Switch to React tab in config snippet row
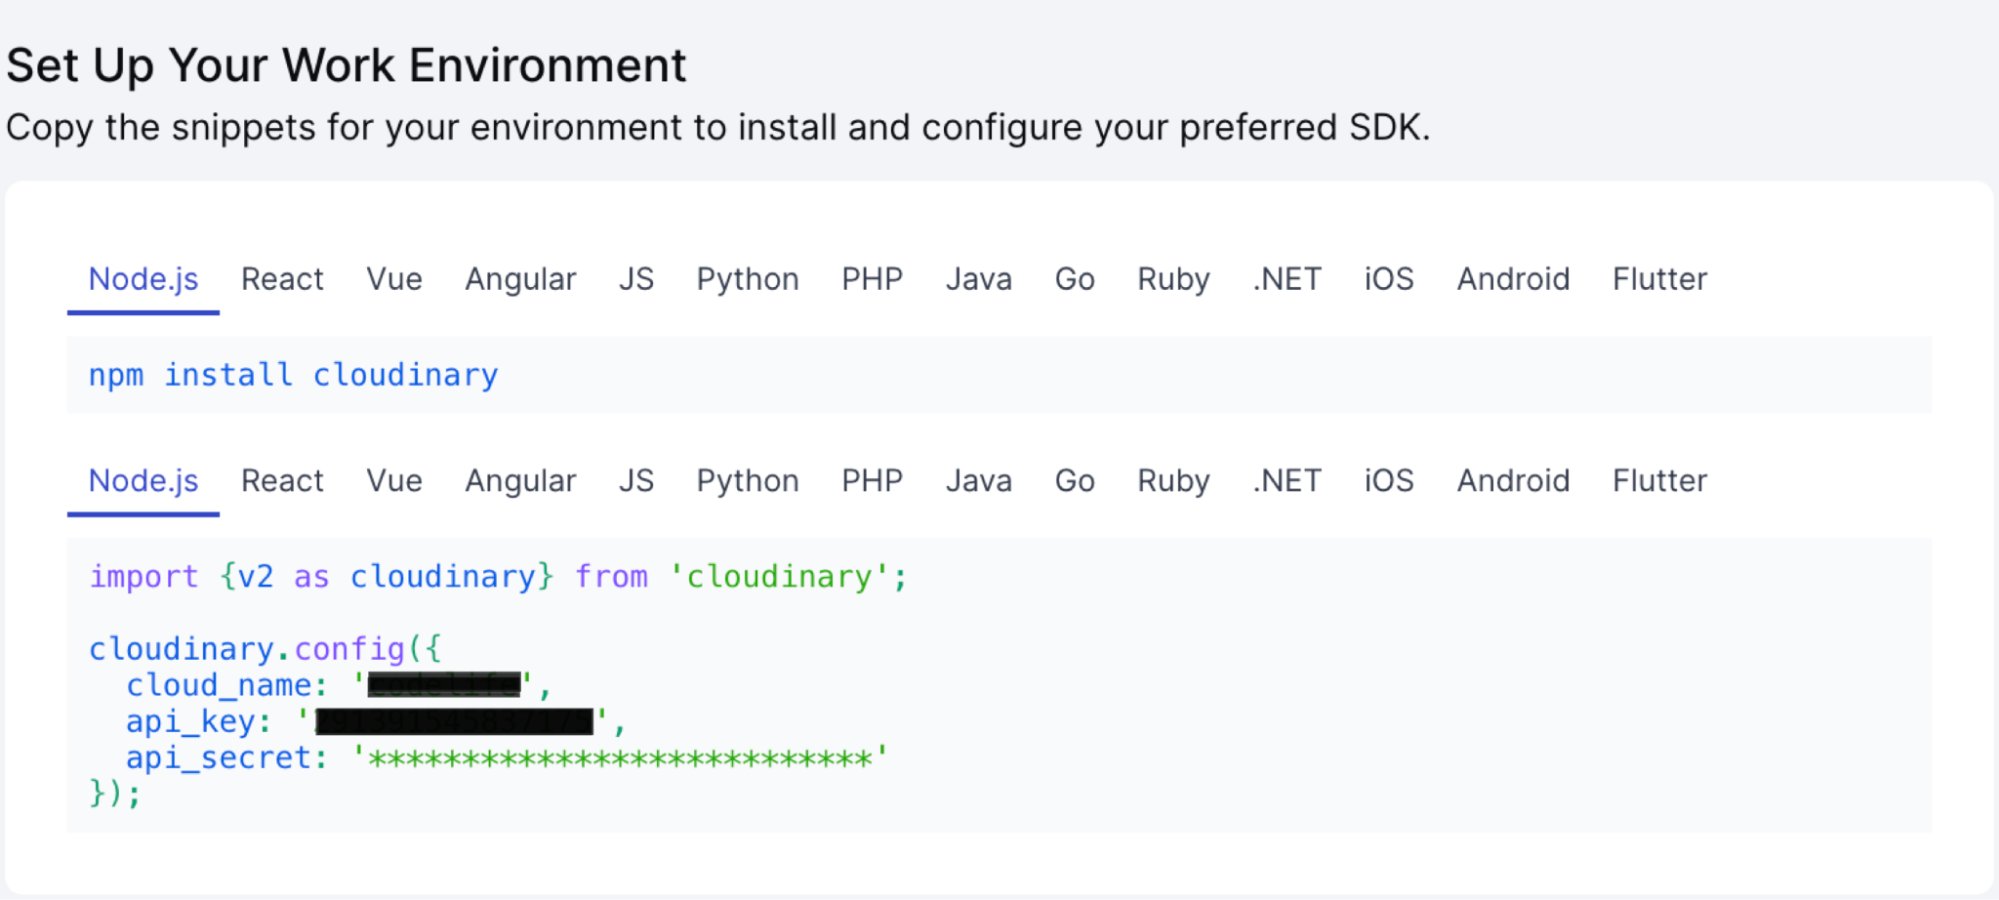1999x900 pixels. 282,481
